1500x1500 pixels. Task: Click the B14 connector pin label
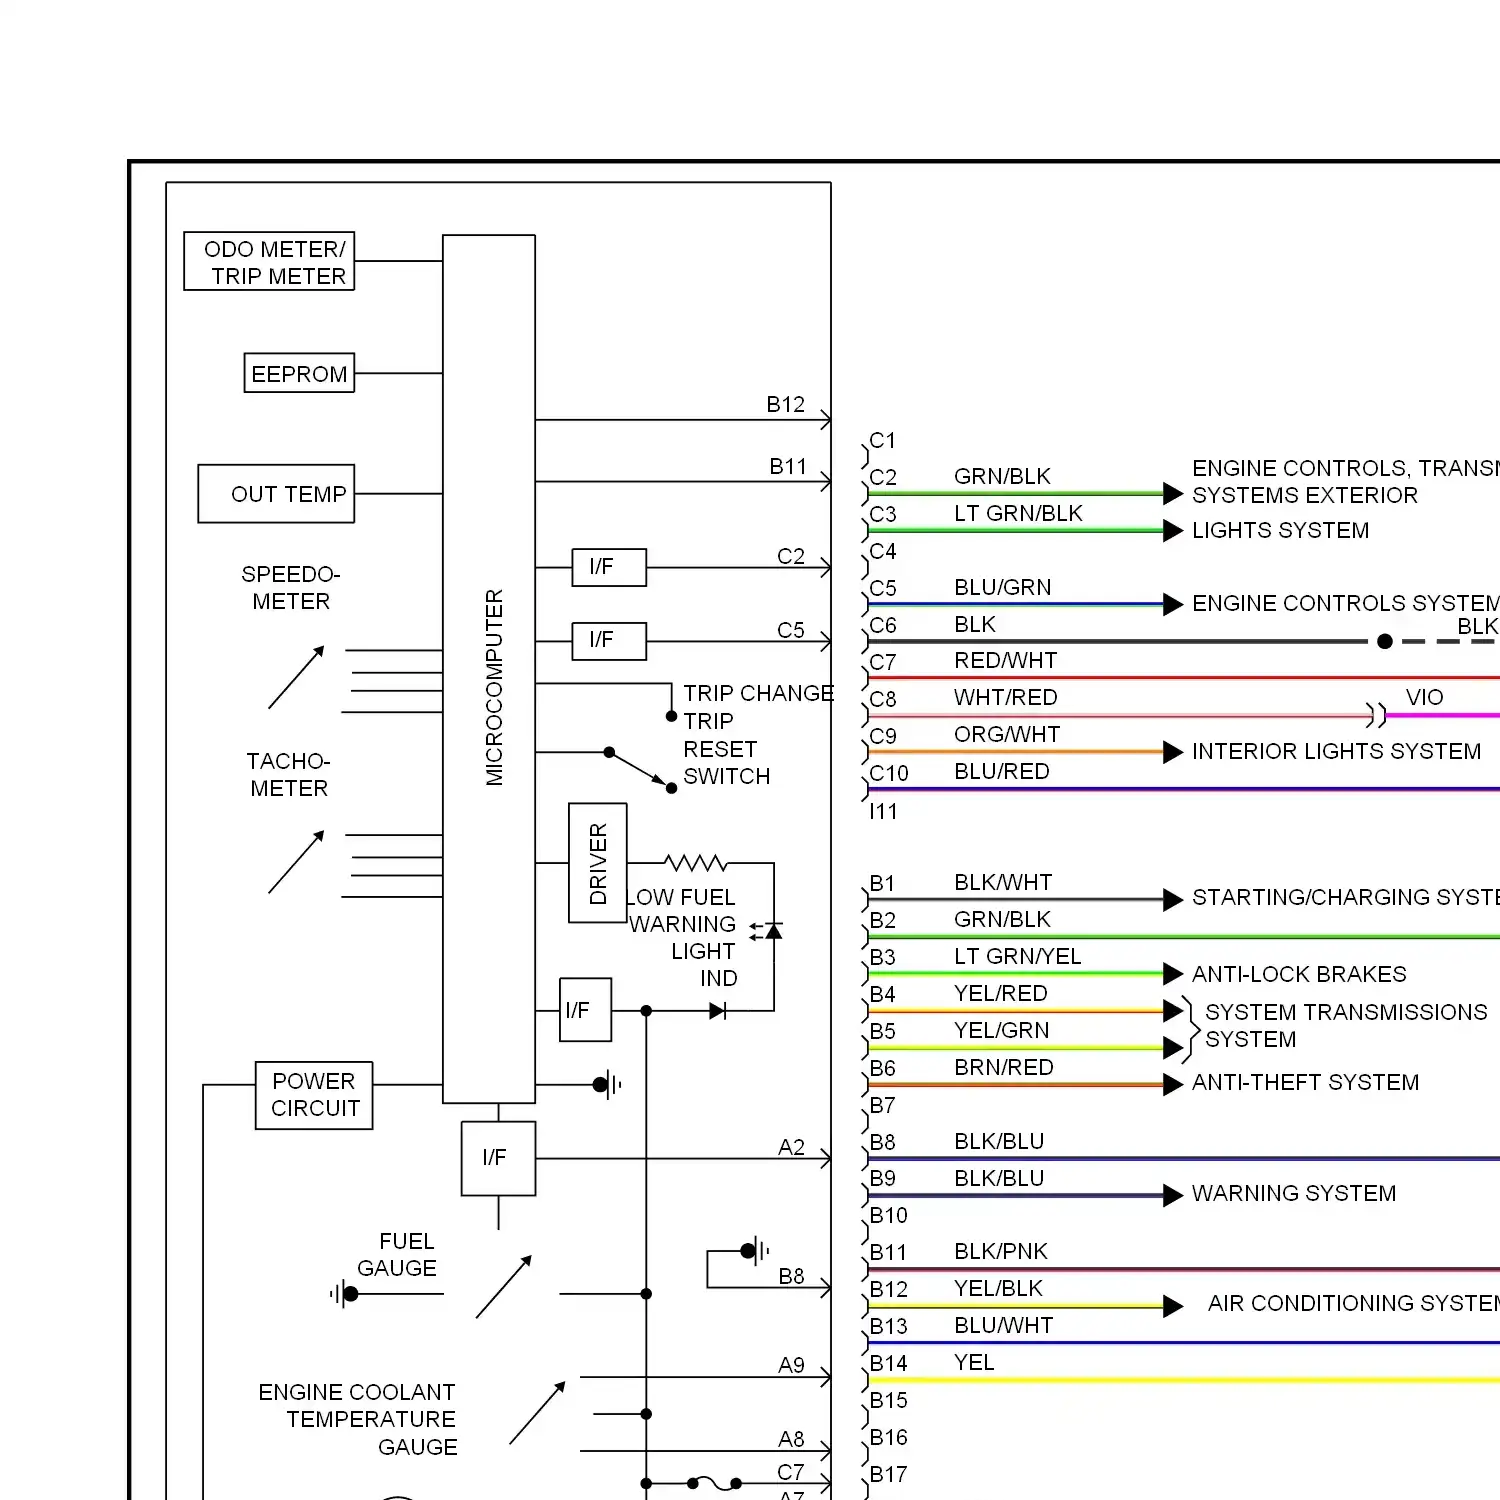888,1363
